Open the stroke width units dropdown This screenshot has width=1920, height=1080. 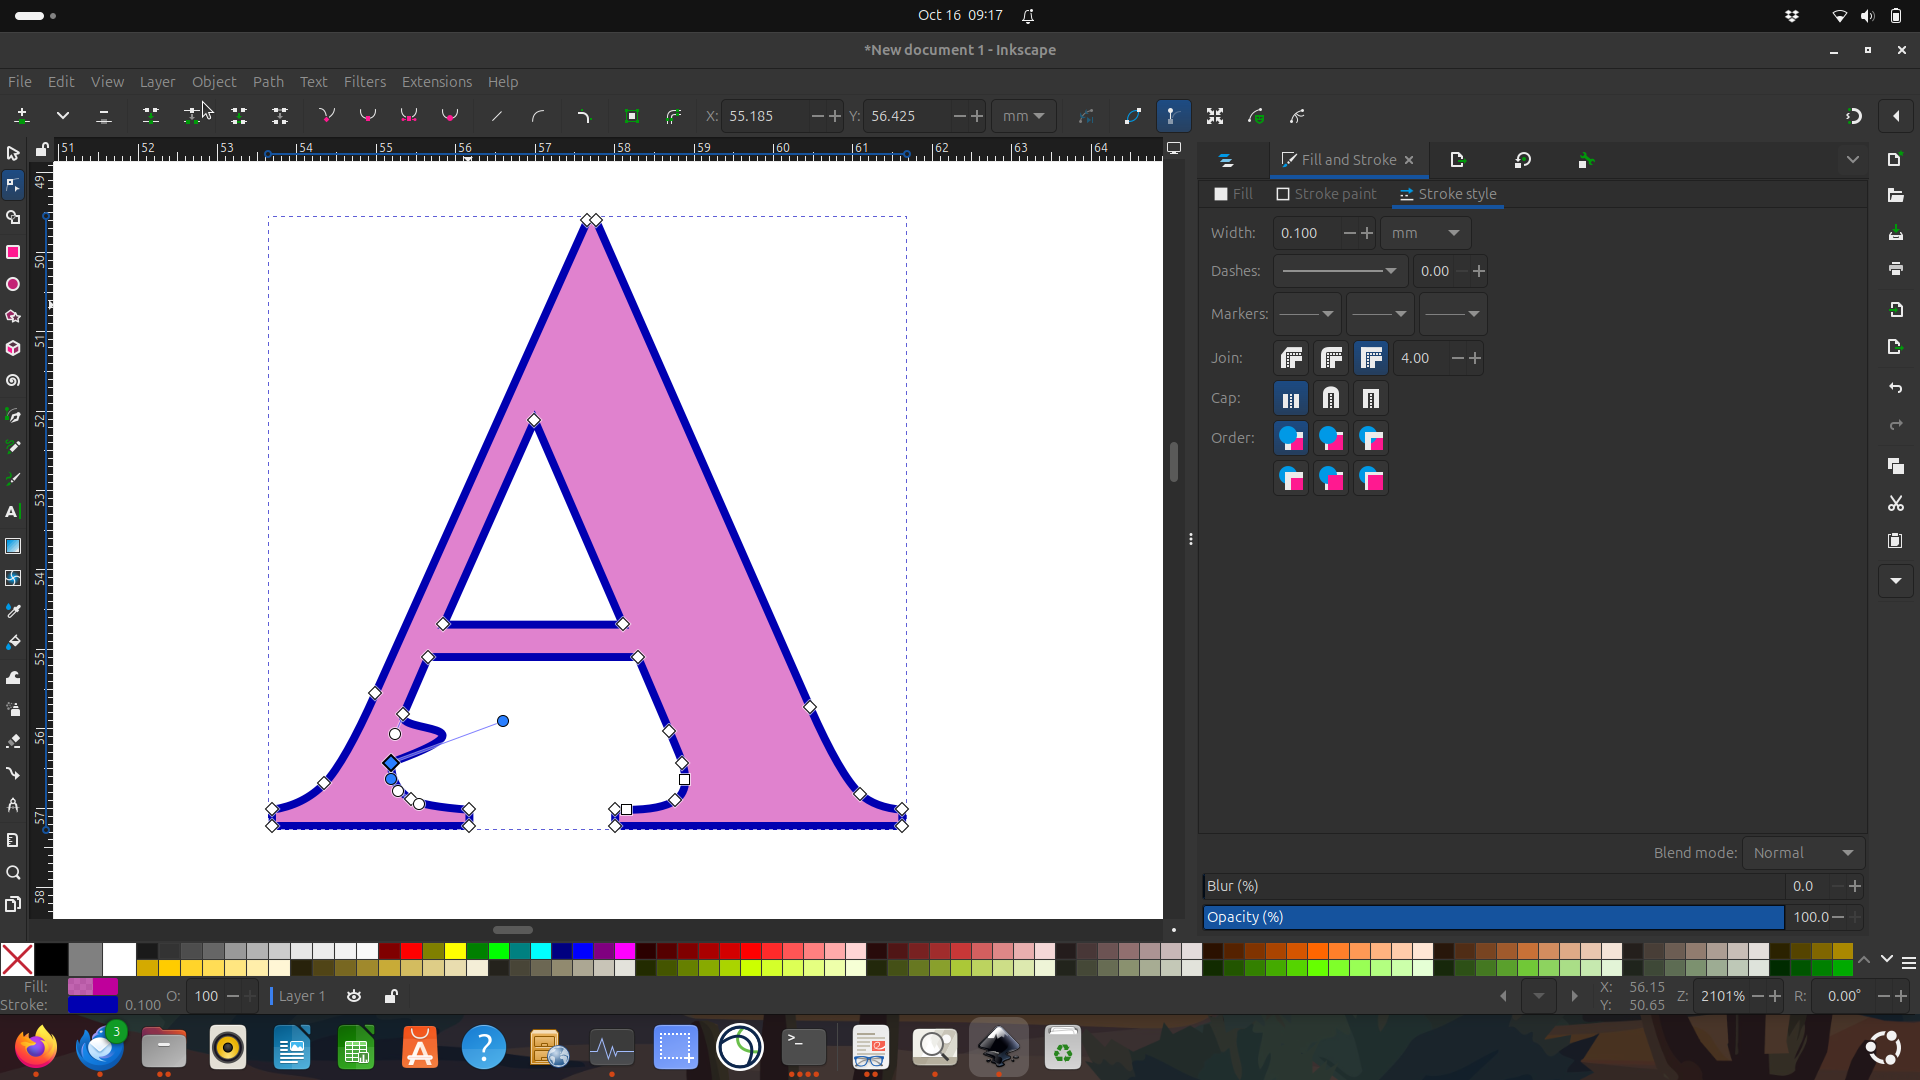pos(1424,232)
